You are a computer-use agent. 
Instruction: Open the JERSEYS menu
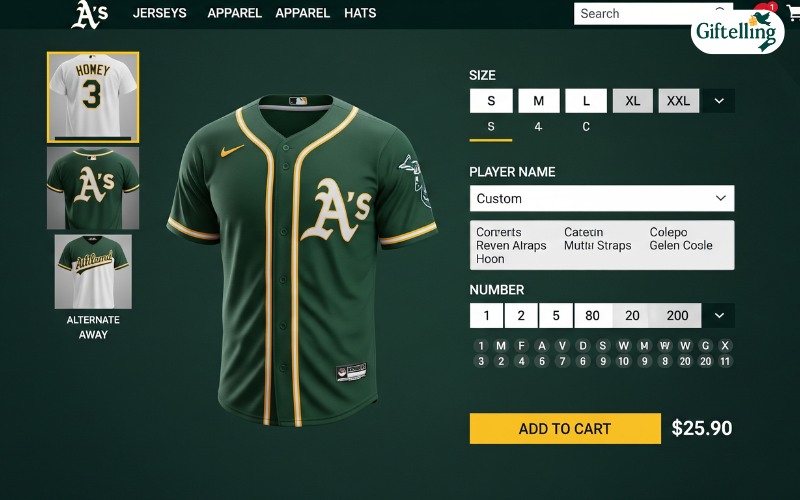coord(160,13)
